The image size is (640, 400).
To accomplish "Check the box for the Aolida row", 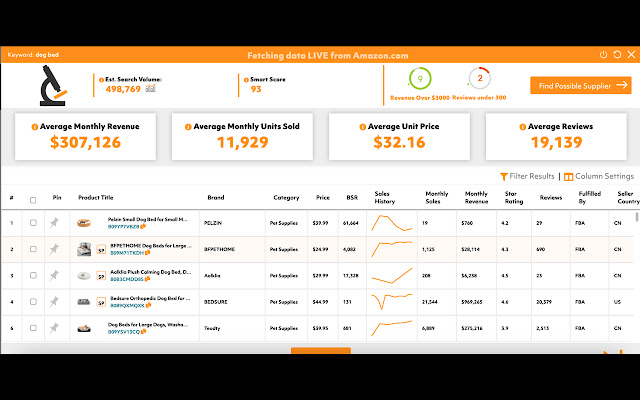I will point(33,276).
